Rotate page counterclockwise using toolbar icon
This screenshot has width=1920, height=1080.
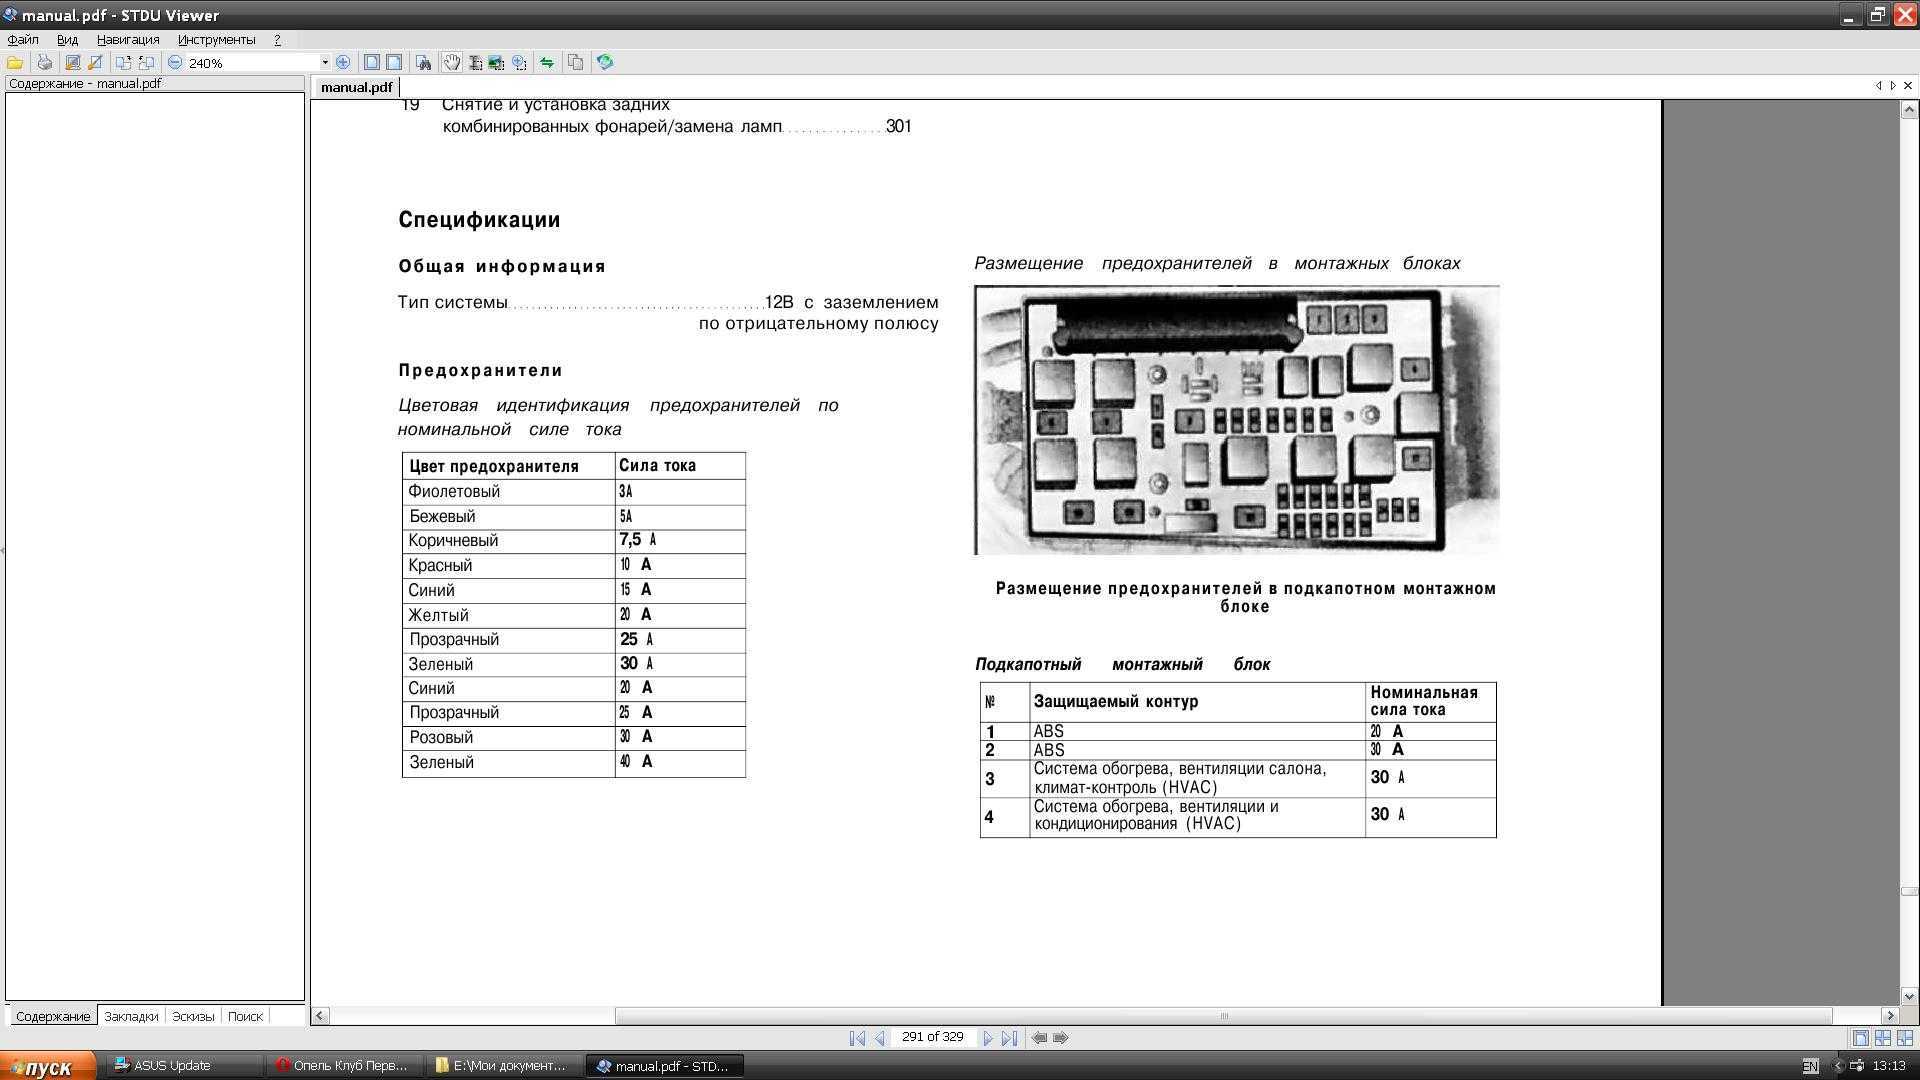click(x=147, y=62)
